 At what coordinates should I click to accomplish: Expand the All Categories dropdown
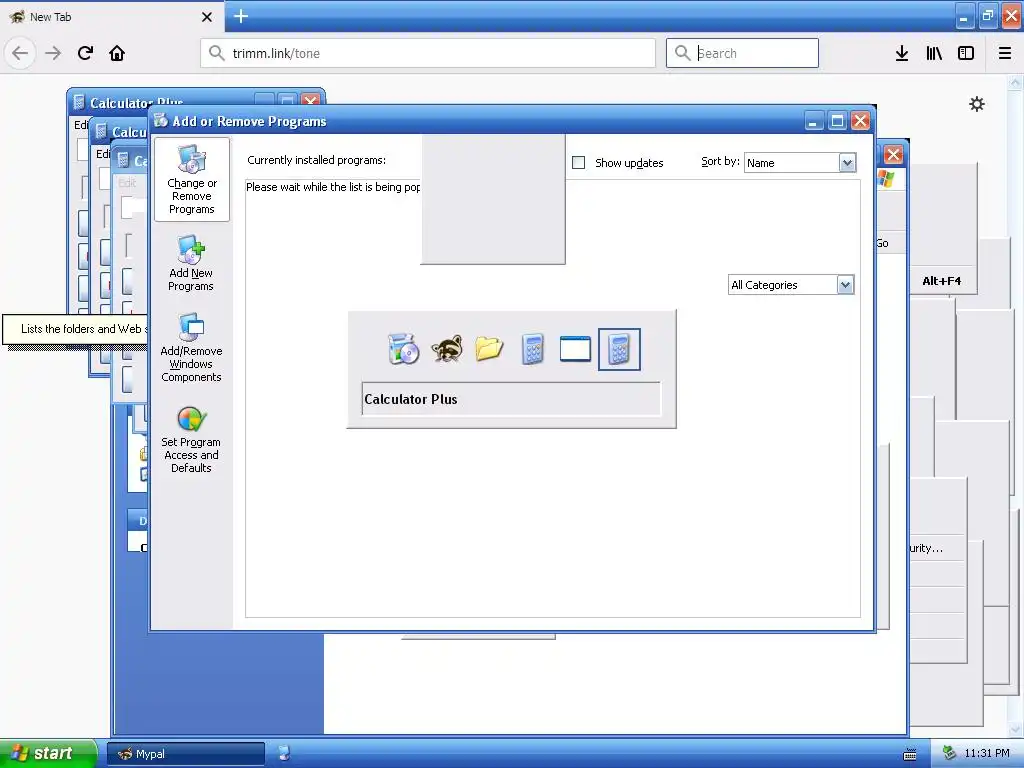pos(791,285)
